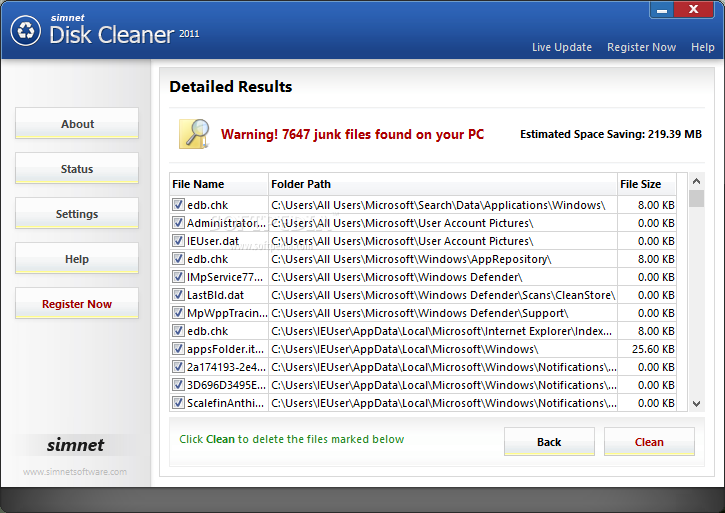Open the Help menu in the header
Image resolution: width=725 pixels, height=513 pixels.
702,47
